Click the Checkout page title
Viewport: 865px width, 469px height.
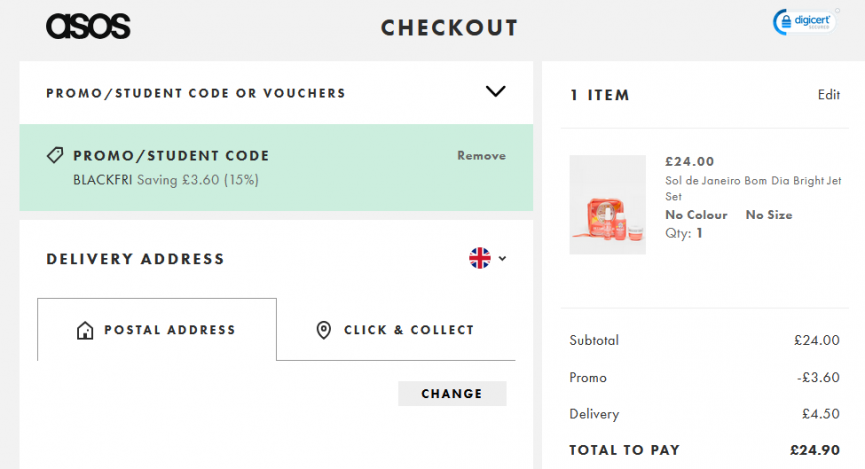pos(450,28)
